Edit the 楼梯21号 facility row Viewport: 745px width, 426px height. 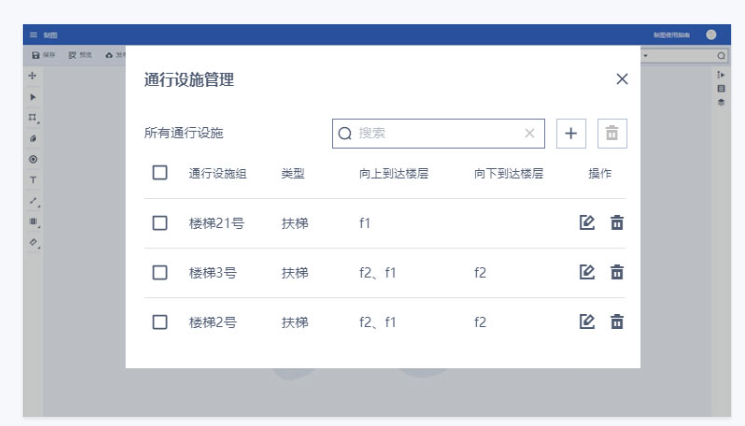click(588, 223)
